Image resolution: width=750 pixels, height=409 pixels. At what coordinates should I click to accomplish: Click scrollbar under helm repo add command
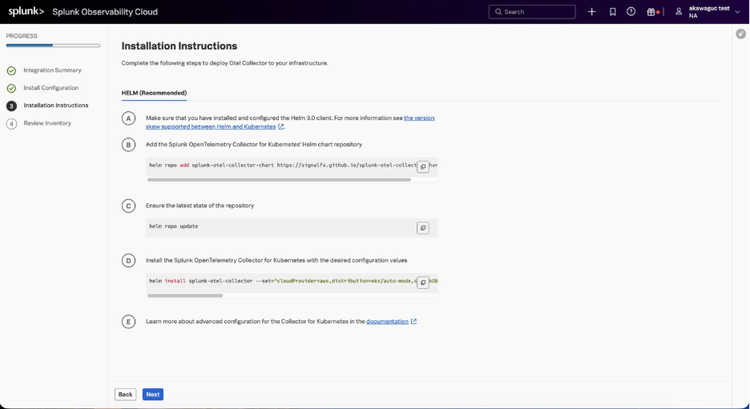click(279, 180)
